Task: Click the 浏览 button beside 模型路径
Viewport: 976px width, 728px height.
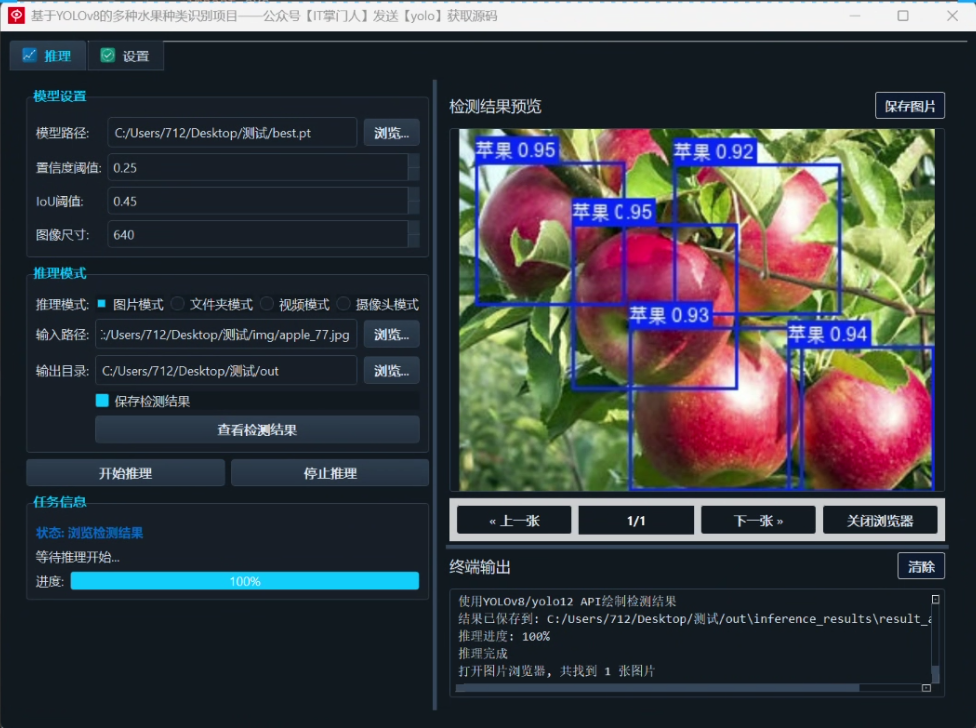Action: (x=391, y=132)
